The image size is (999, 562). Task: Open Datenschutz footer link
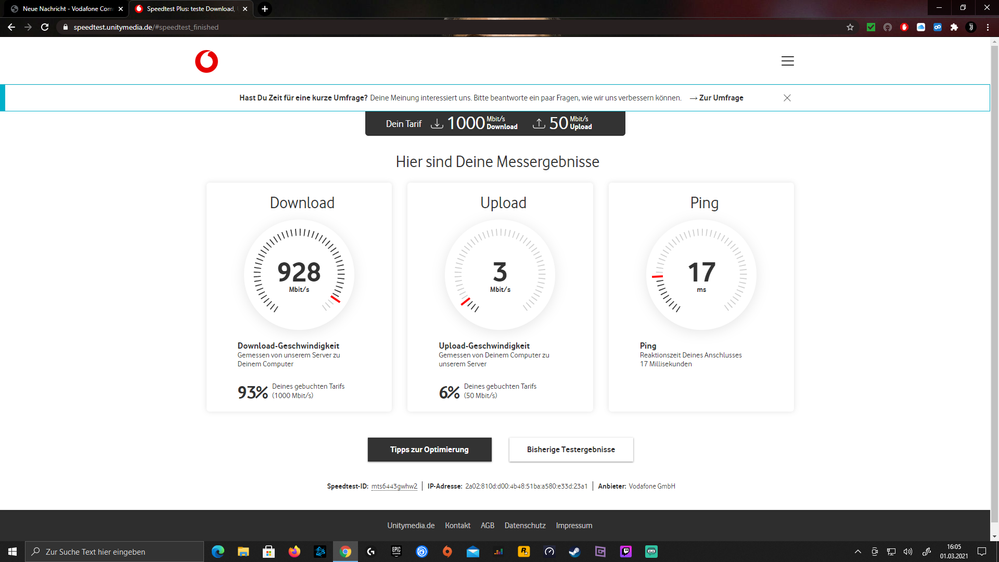tap(525, 526)
